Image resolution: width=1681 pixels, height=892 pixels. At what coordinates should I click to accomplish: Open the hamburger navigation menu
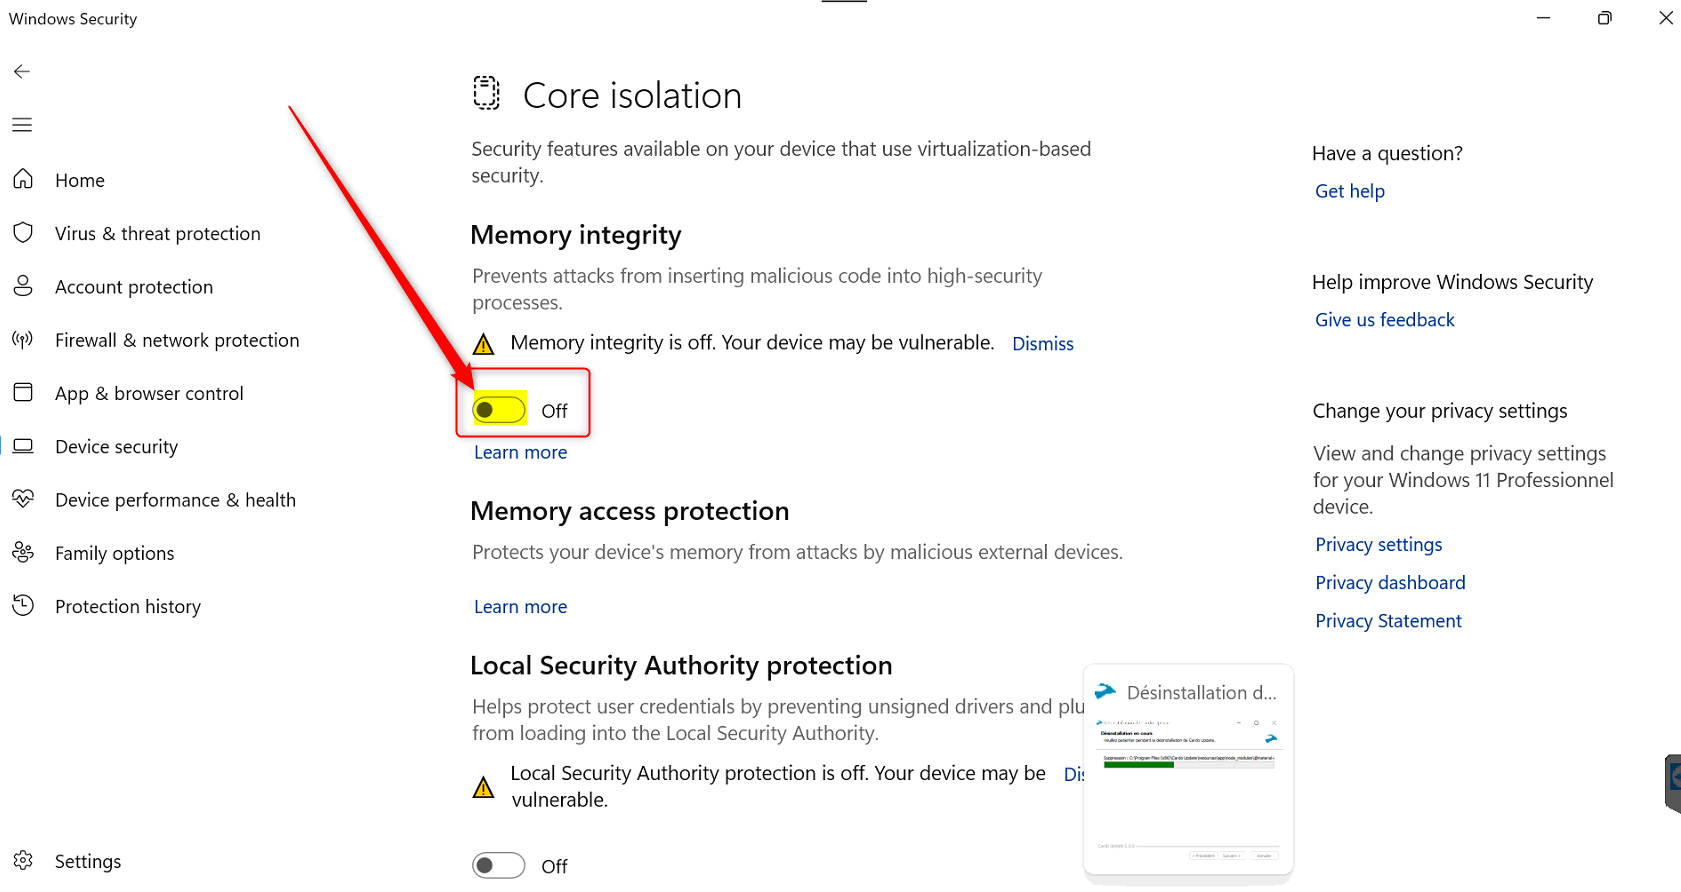click(22, 125)
